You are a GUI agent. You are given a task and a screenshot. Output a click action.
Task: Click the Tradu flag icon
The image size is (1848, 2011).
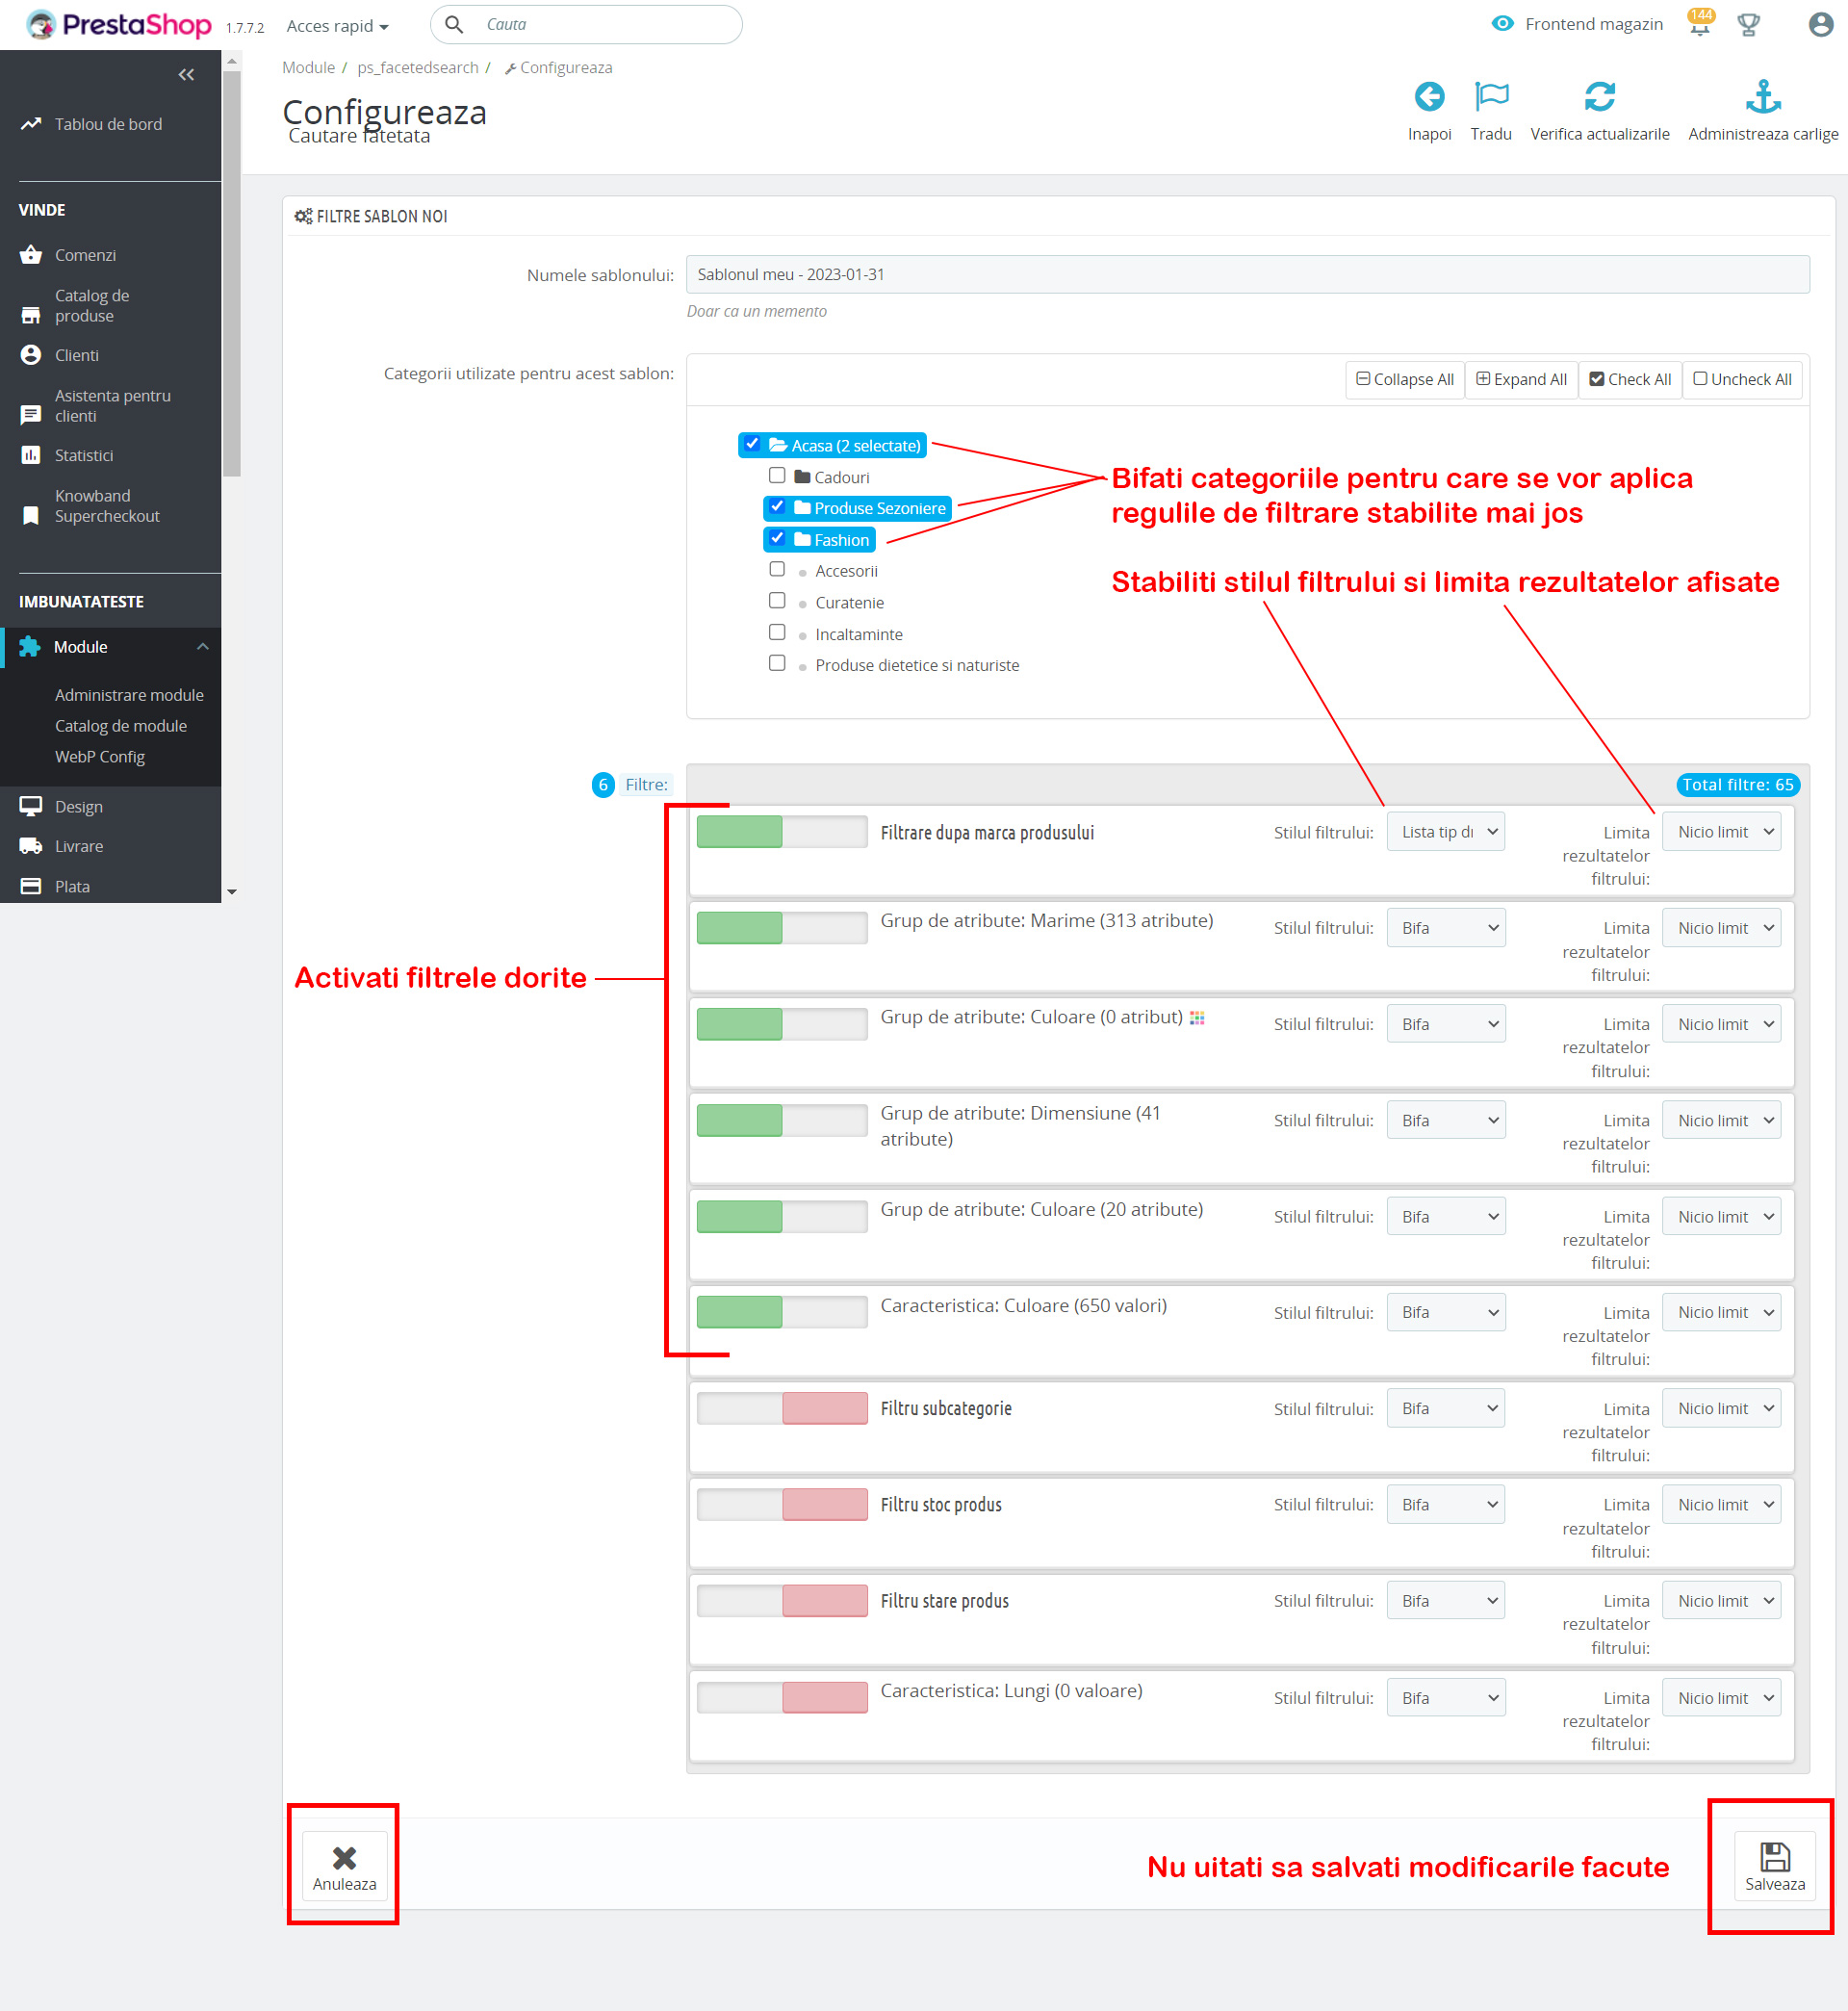(x=1491, y=97)
